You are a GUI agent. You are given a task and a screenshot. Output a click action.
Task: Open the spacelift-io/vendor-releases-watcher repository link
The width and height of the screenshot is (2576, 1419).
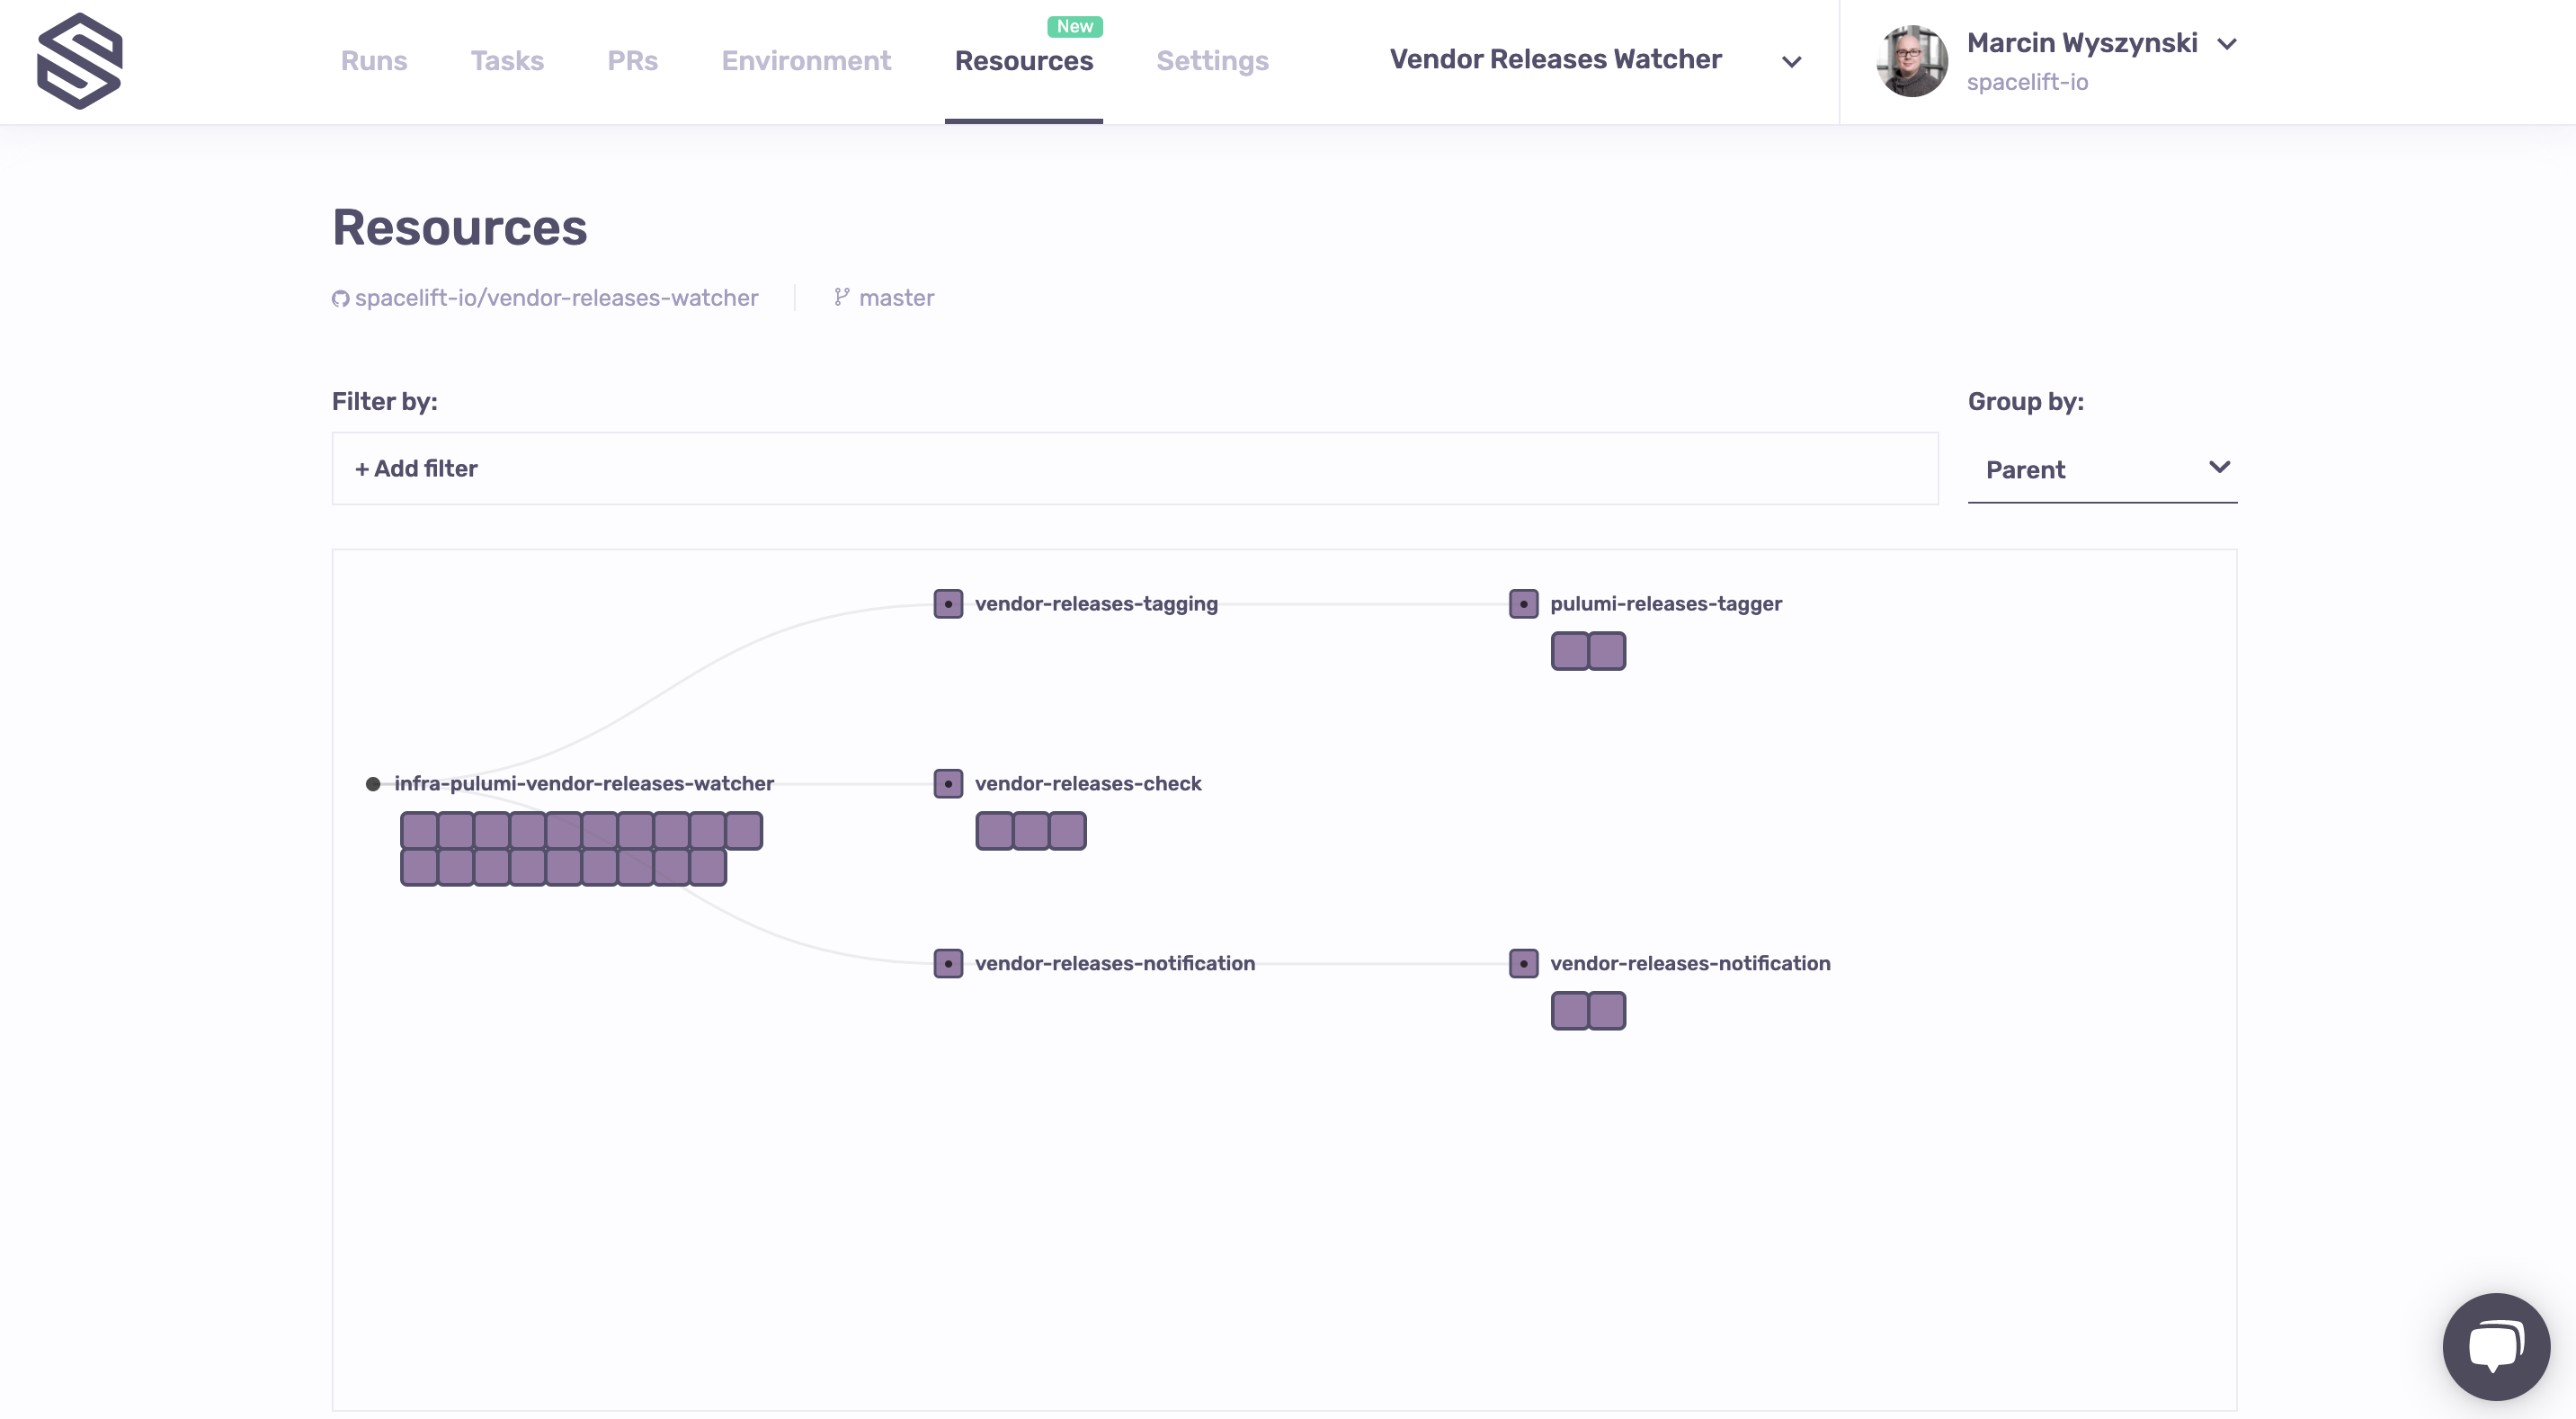tap(556, 298)
